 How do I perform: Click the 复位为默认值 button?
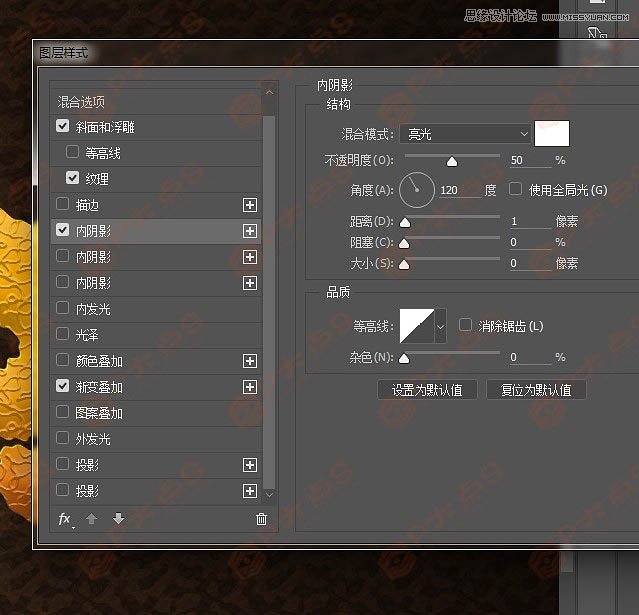pos(536,390)
